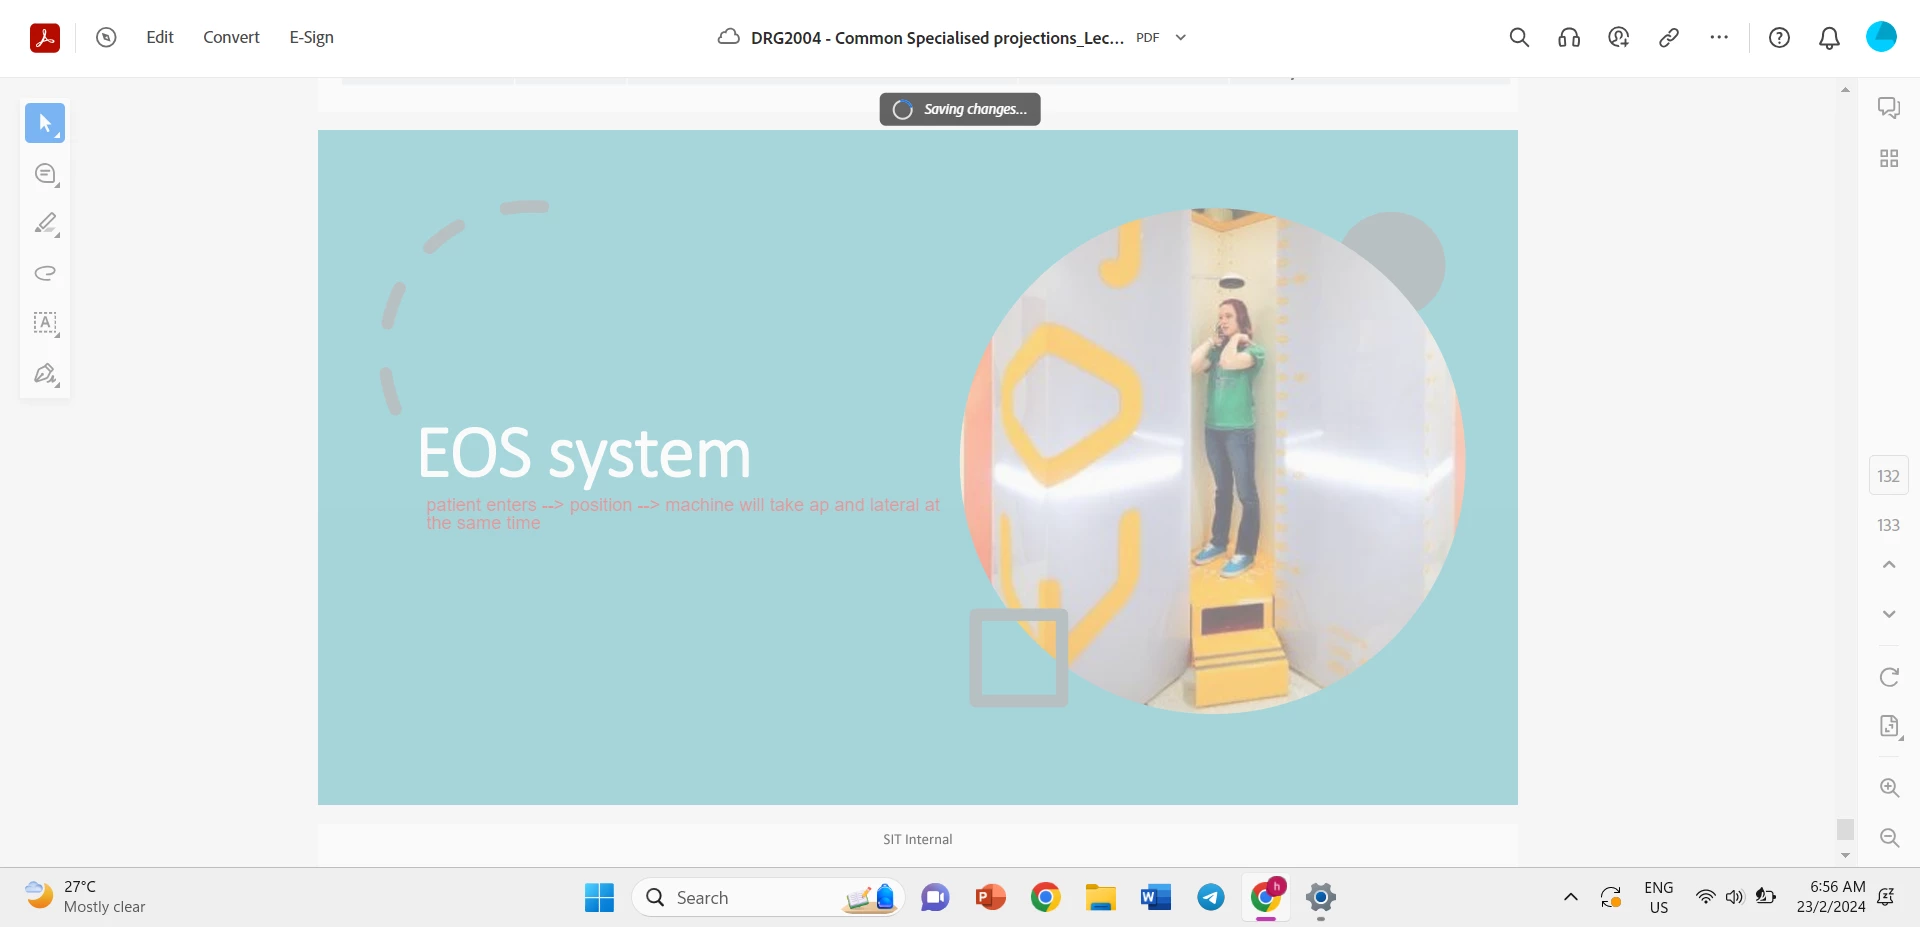Screen dimensions: 1920x927
Task: Expand the document title dropdown arrow
Action: point(1180,37)
